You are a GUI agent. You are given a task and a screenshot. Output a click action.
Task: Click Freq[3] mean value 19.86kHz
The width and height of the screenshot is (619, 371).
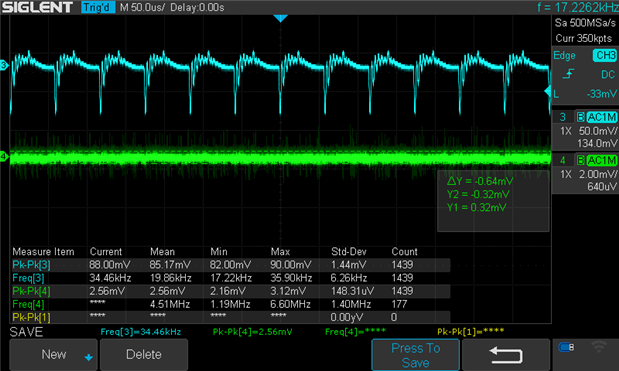171,278
